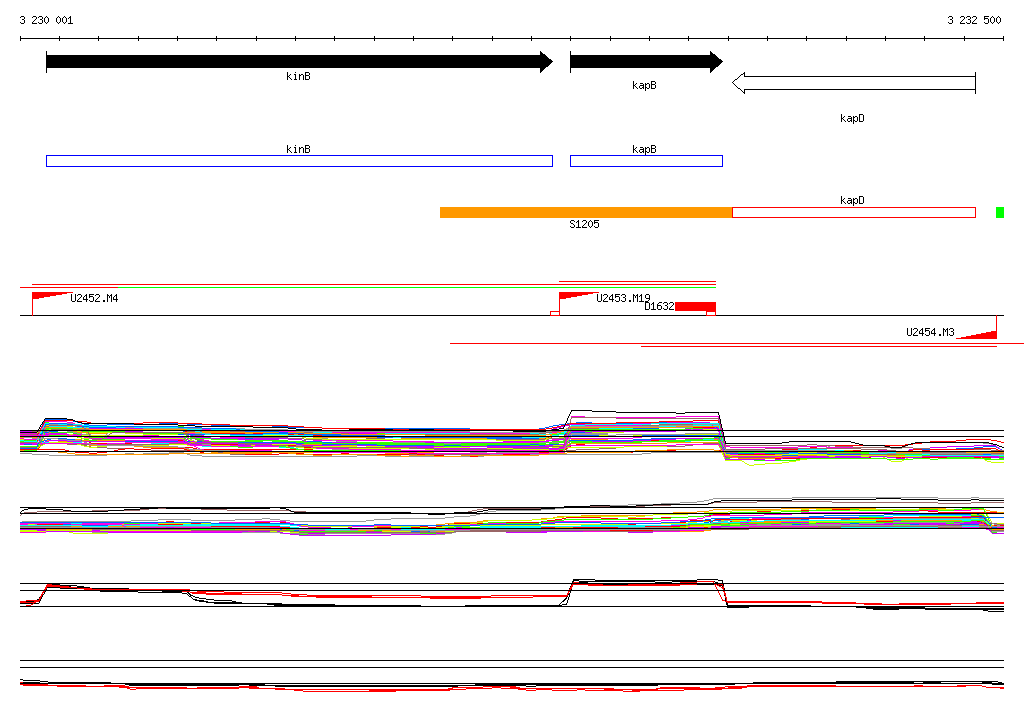This screenshot has height=714, width=1024.
Task: Click the long green transcript line
Action: coord(417,287)
